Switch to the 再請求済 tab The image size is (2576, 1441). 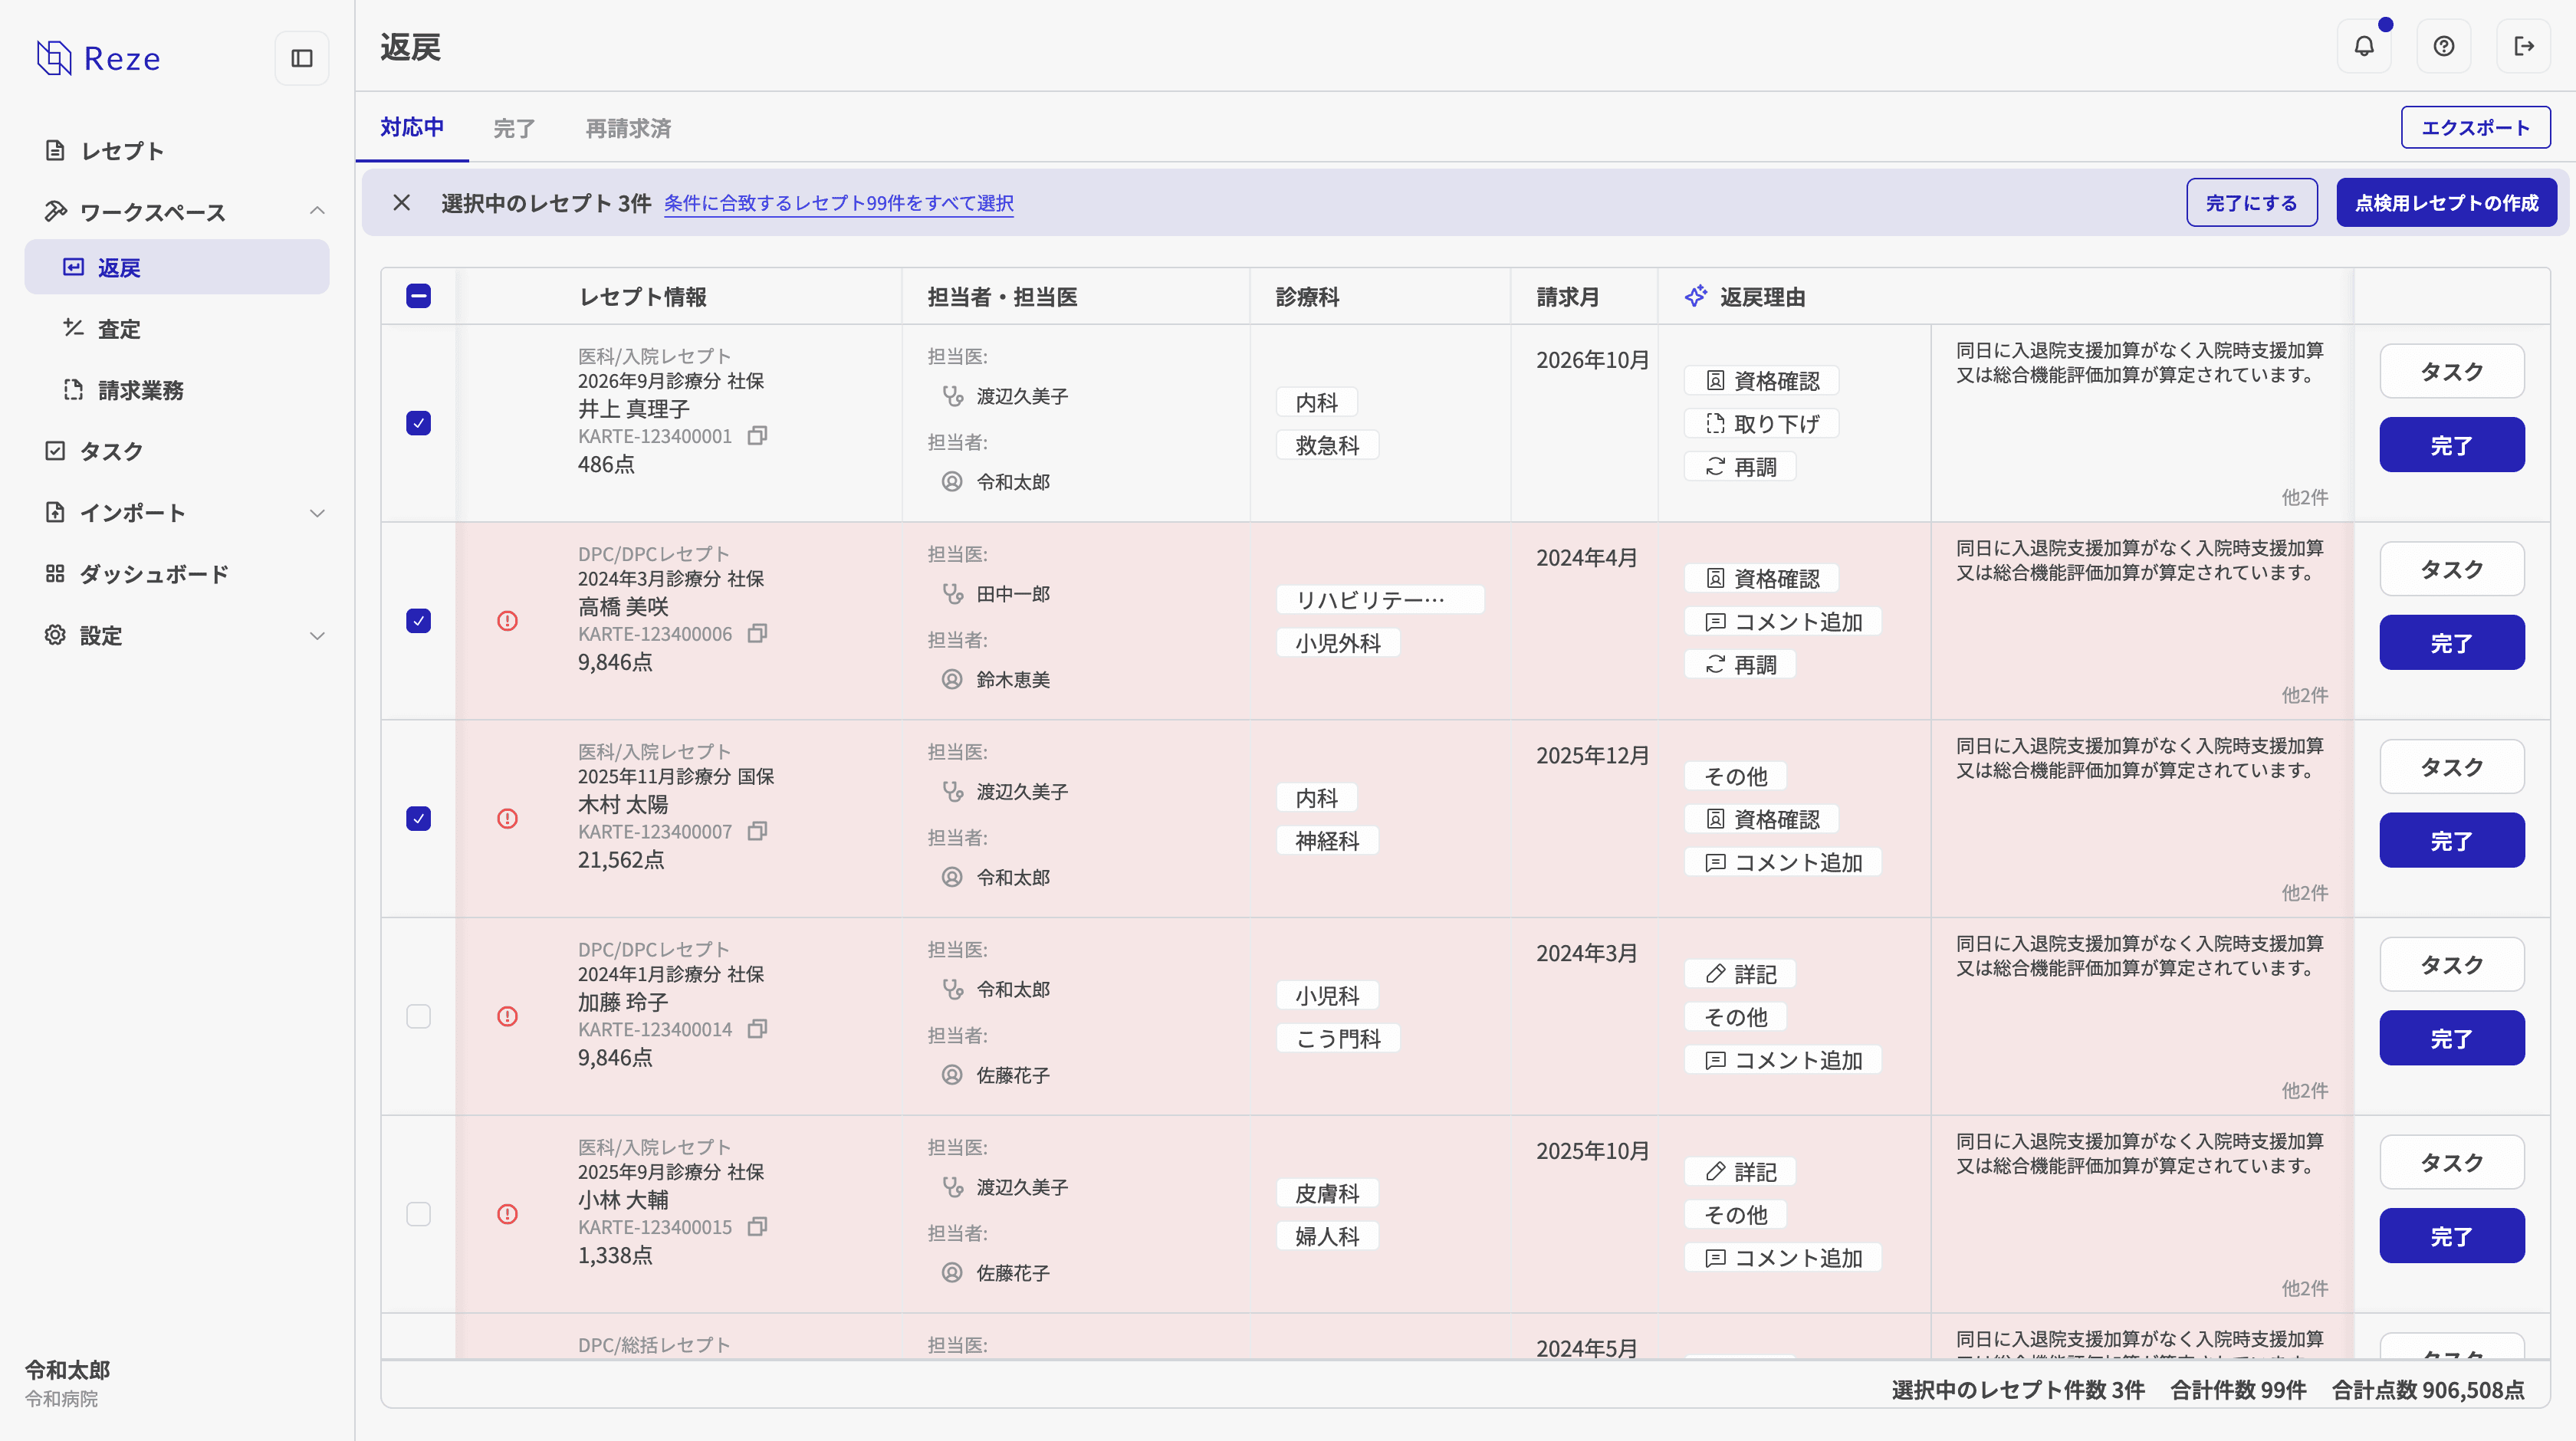click(628, 128)
